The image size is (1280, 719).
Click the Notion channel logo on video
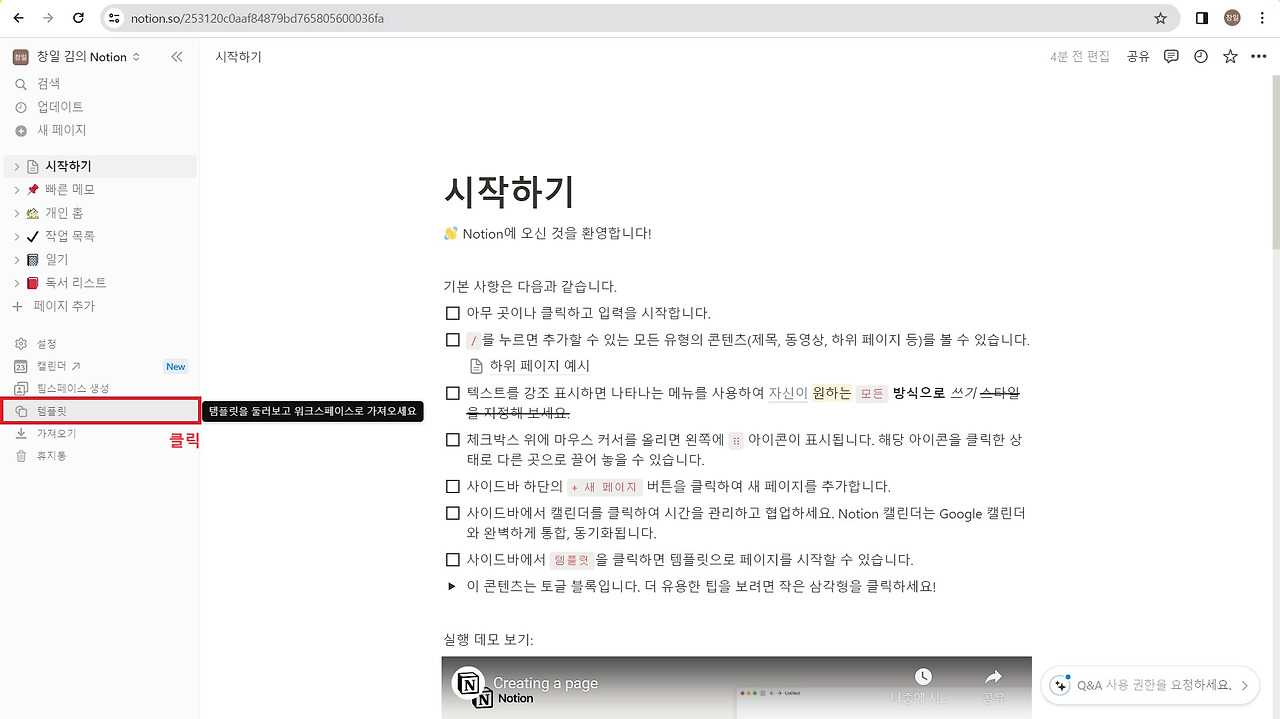point(468,683)
